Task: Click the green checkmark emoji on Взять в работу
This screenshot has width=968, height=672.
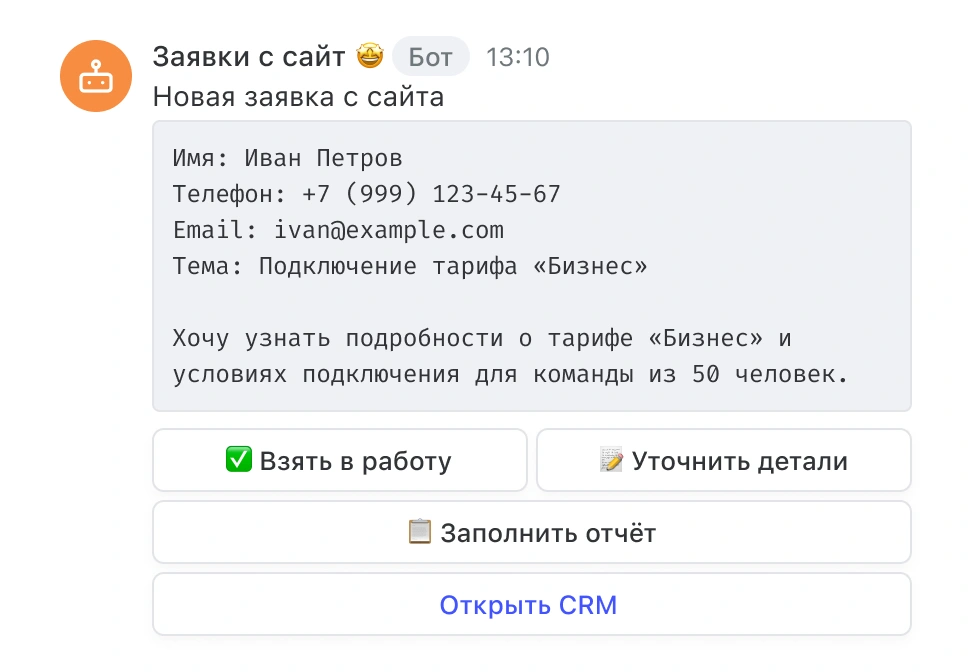Action: [x=240, y=461]
